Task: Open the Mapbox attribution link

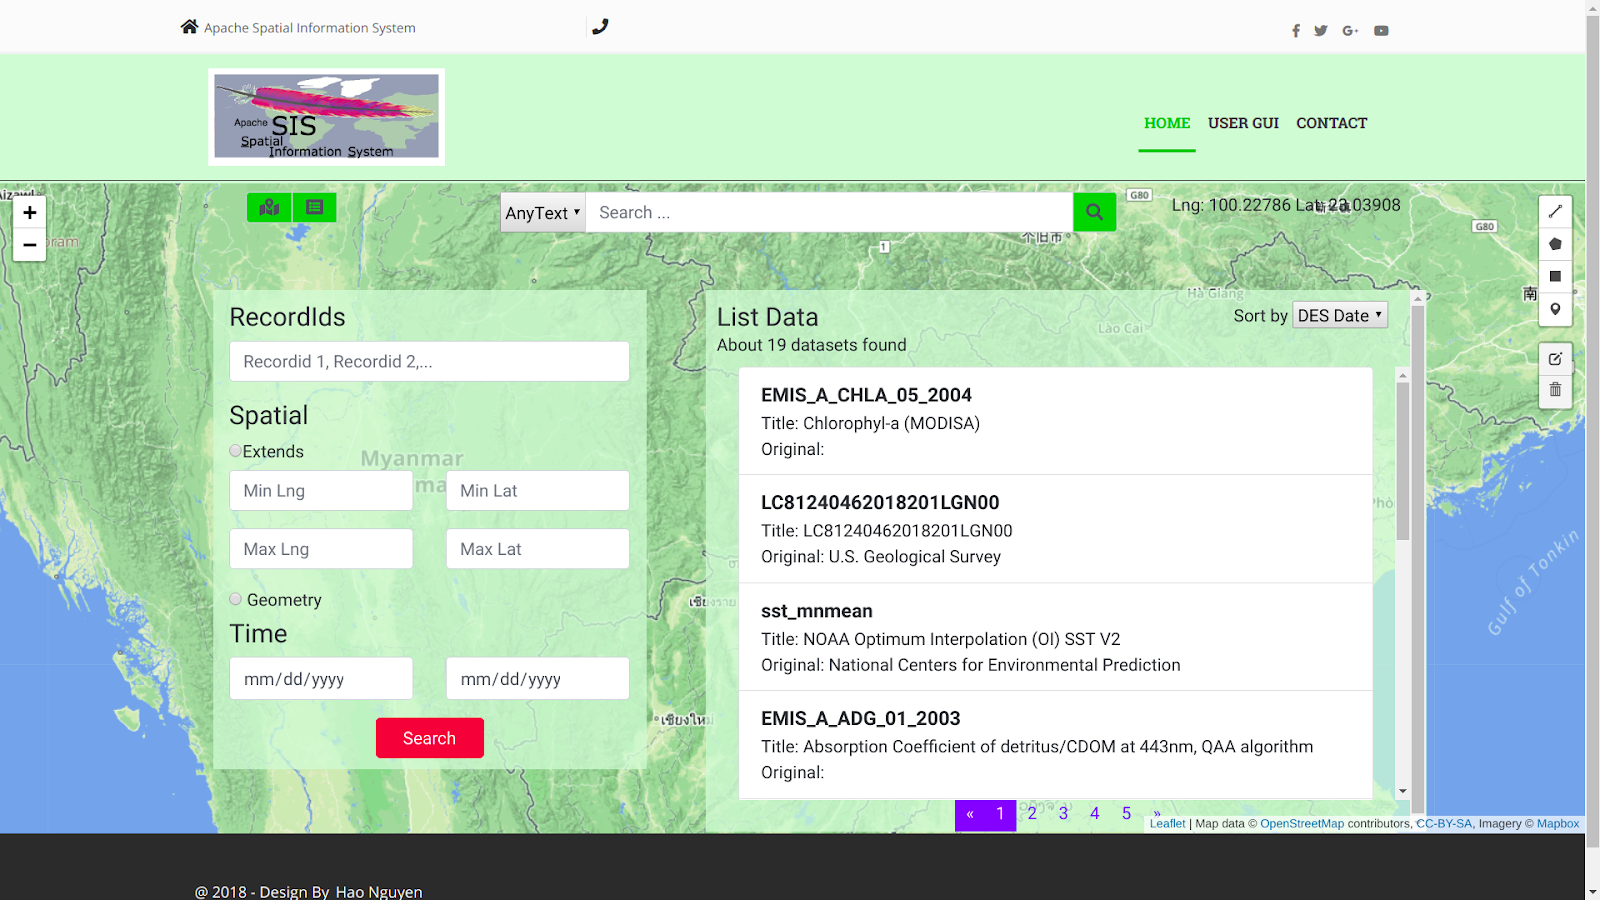Action: 1558,824
